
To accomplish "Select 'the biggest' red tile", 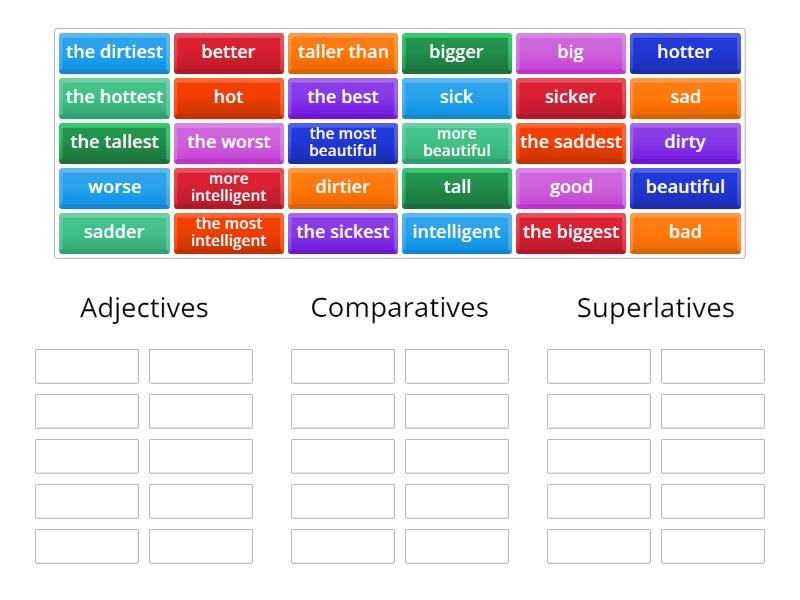I will 571,233.
